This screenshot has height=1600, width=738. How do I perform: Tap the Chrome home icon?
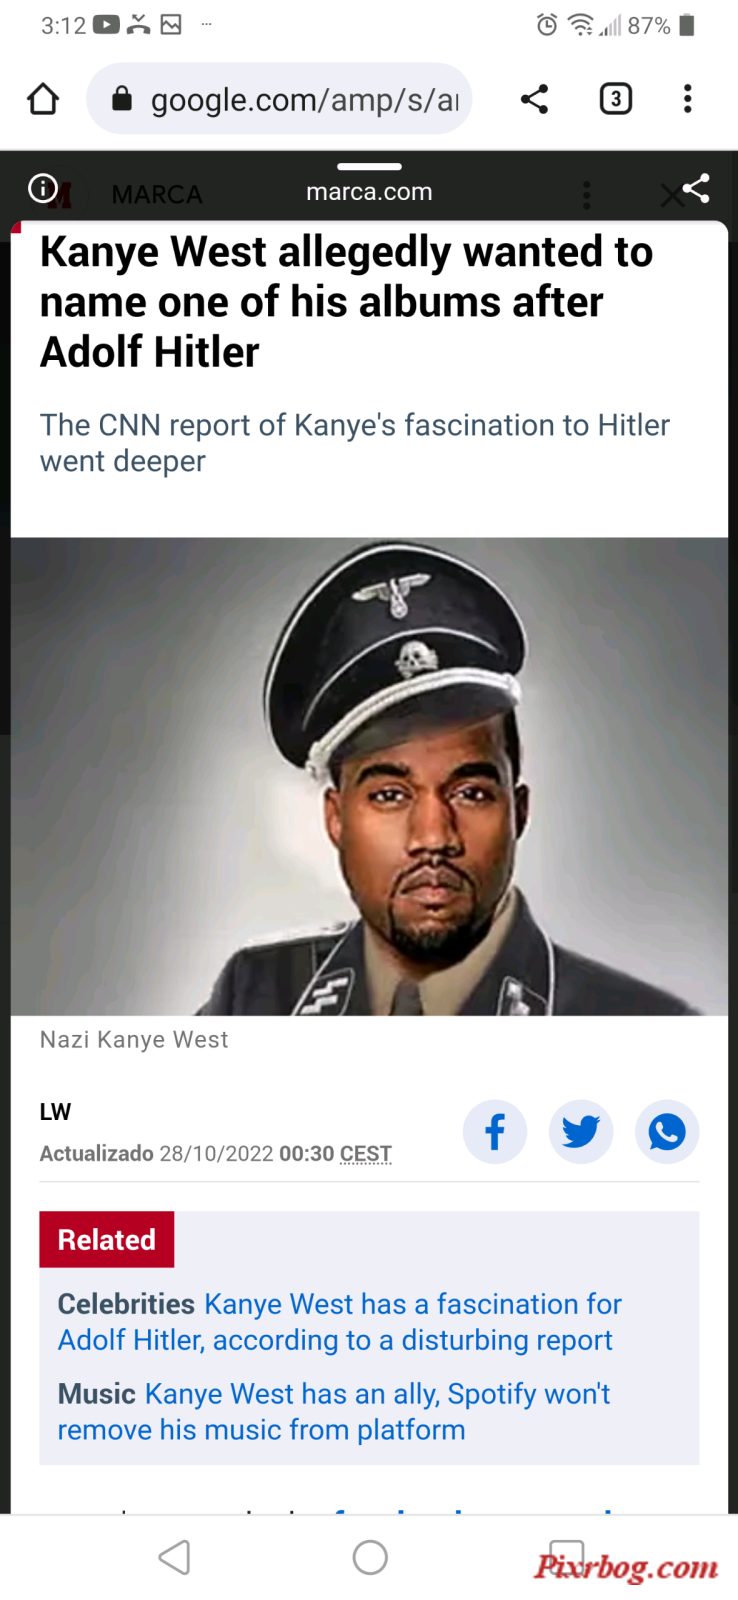click(43, 99)
